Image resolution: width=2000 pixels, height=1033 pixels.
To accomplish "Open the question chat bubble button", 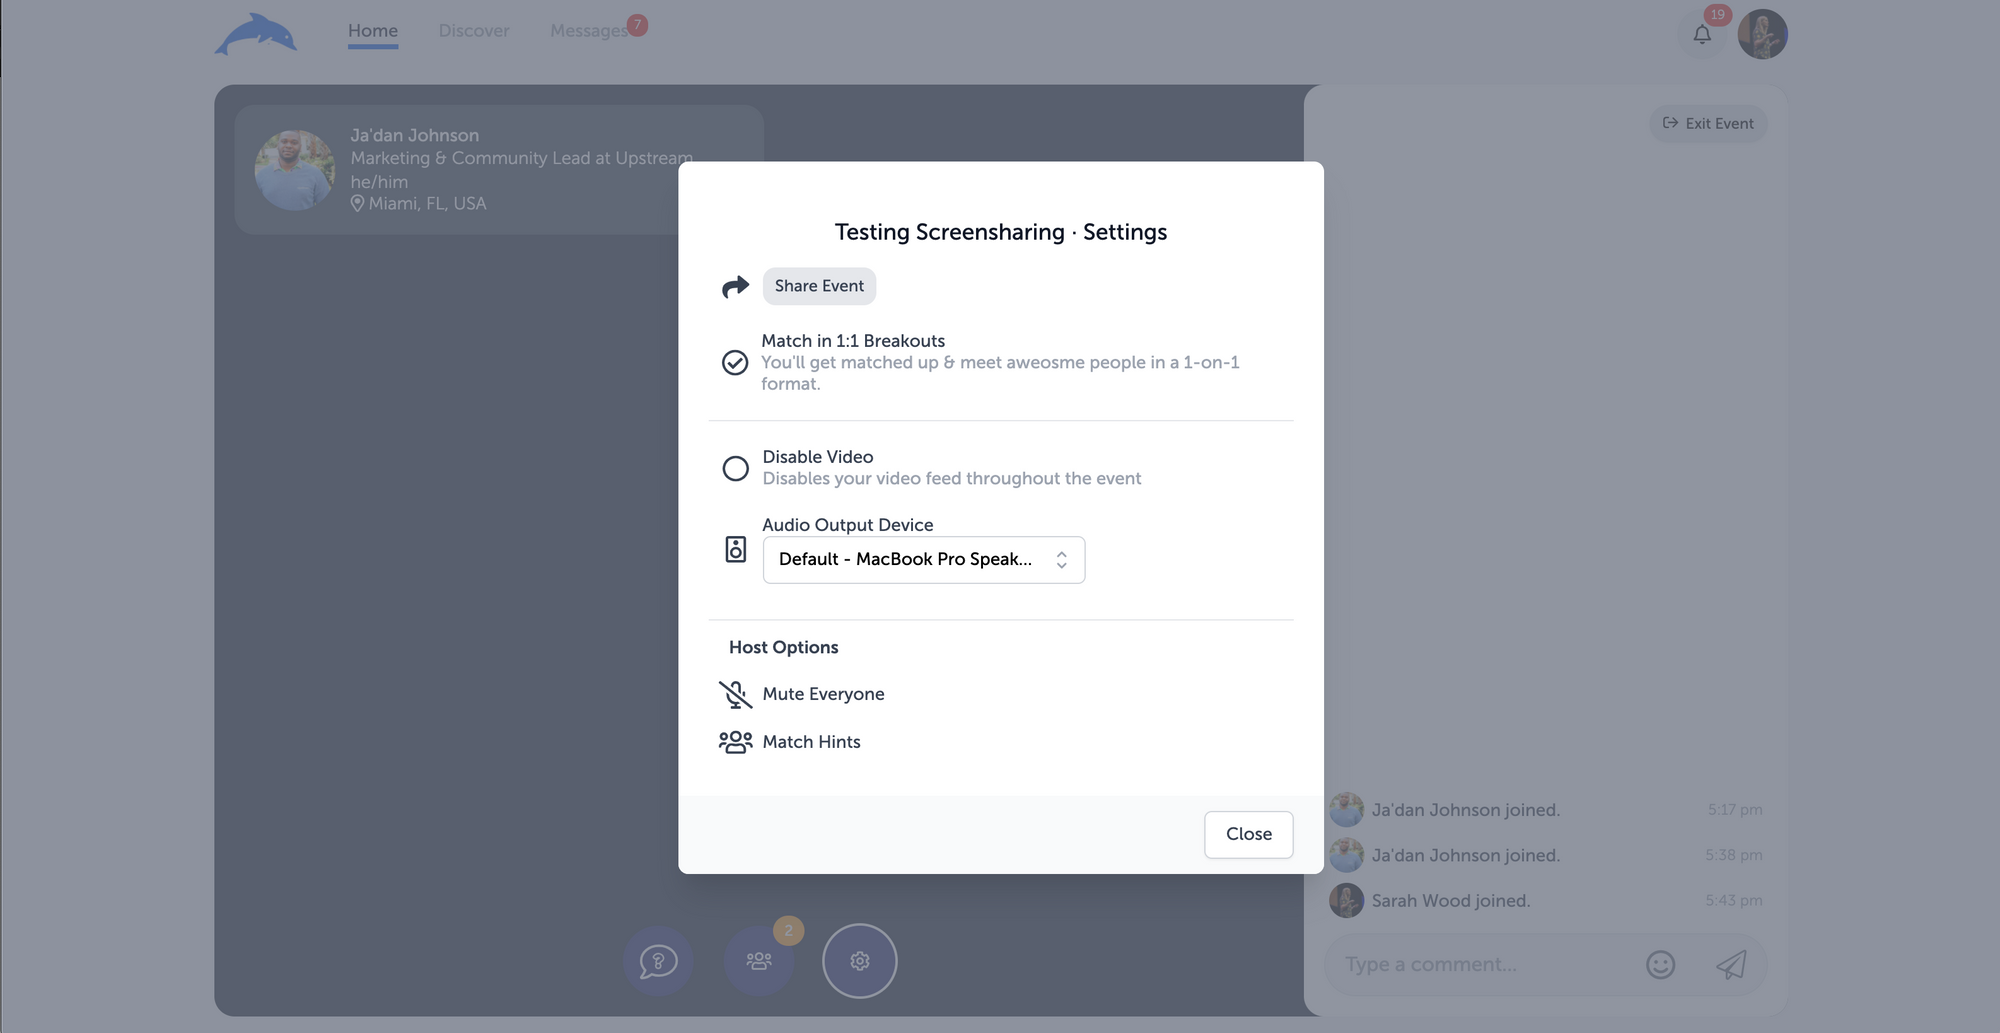I will coord(658,961).
